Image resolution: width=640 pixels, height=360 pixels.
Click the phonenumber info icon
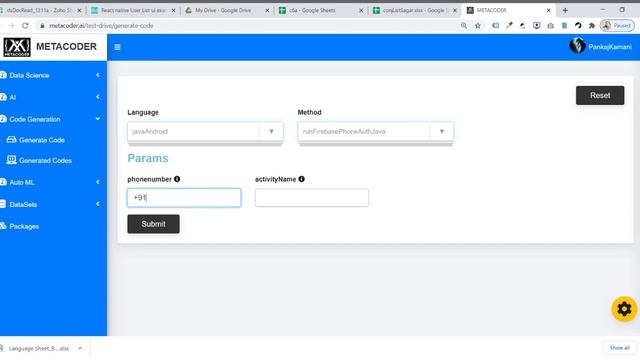[x=177, y=179]
